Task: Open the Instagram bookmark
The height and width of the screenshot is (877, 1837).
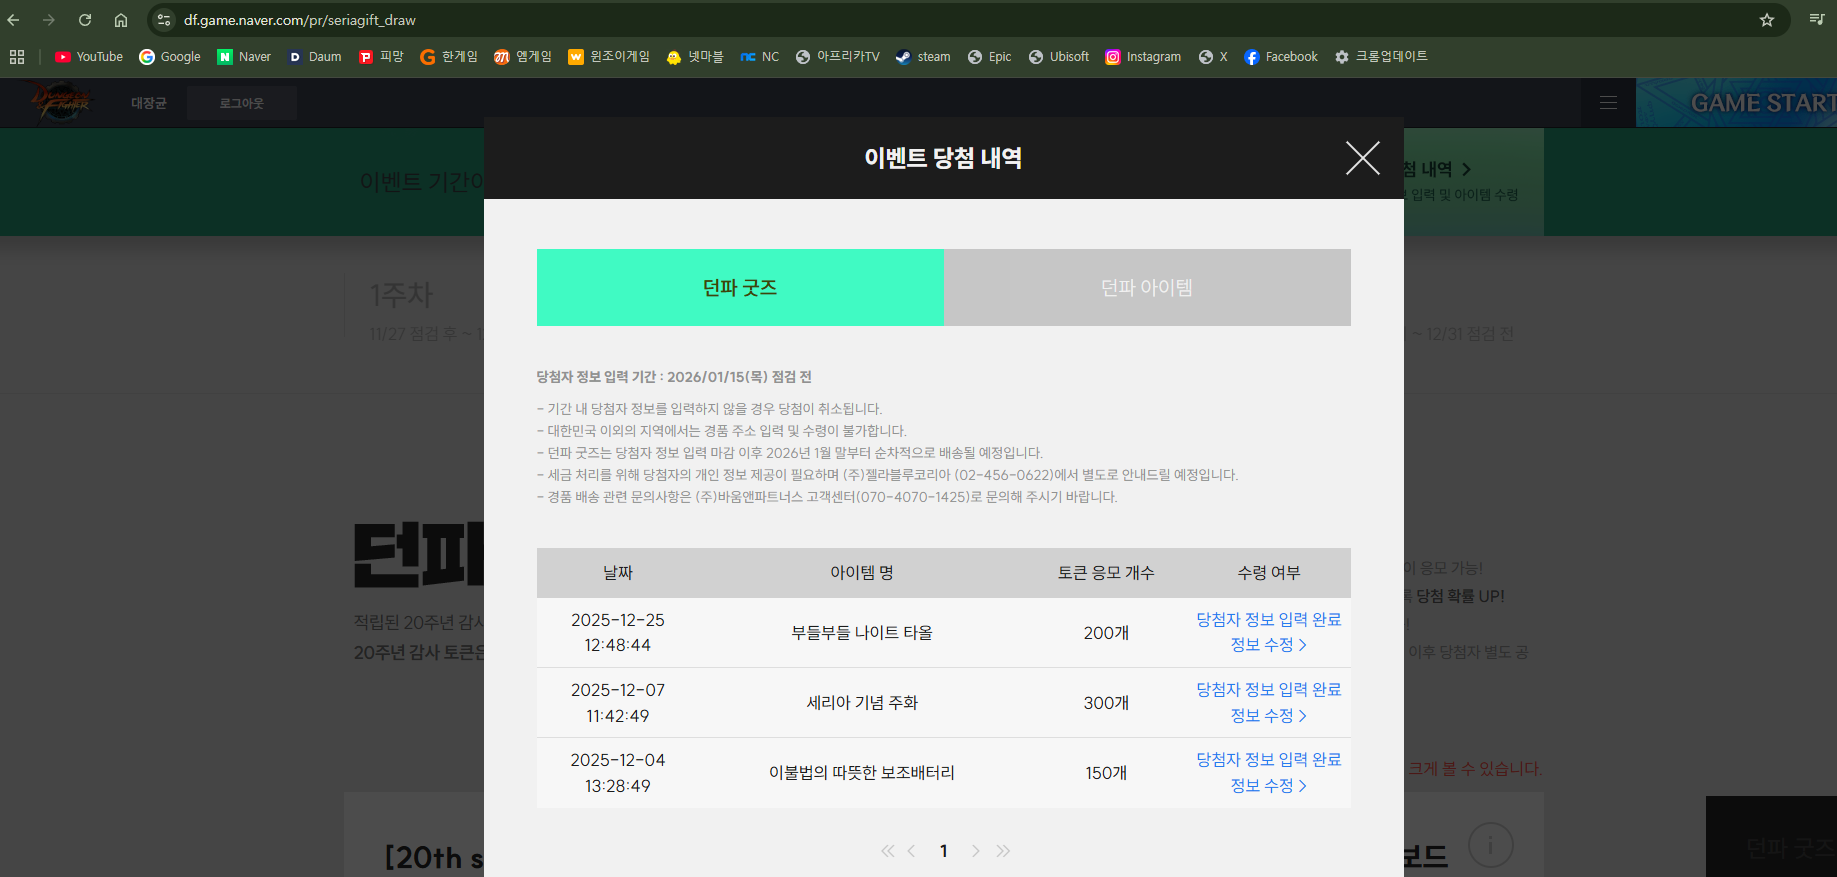Action: click(1143, 57)
